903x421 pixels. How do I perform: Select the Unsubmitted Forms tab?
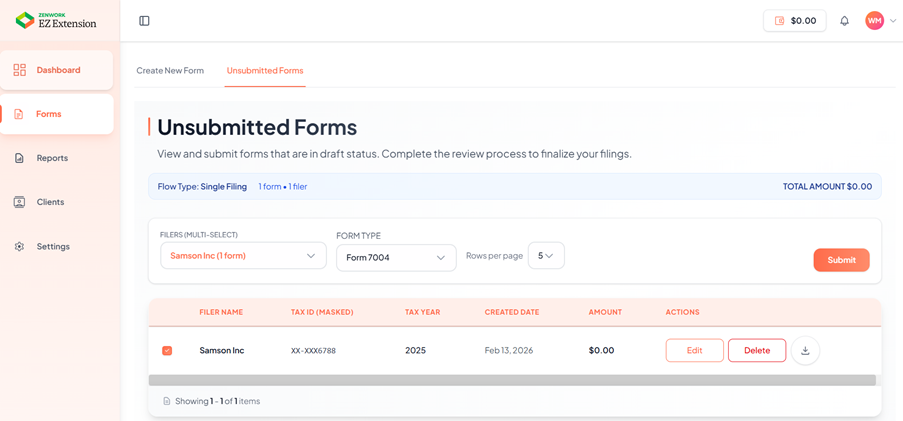[265, 71]
